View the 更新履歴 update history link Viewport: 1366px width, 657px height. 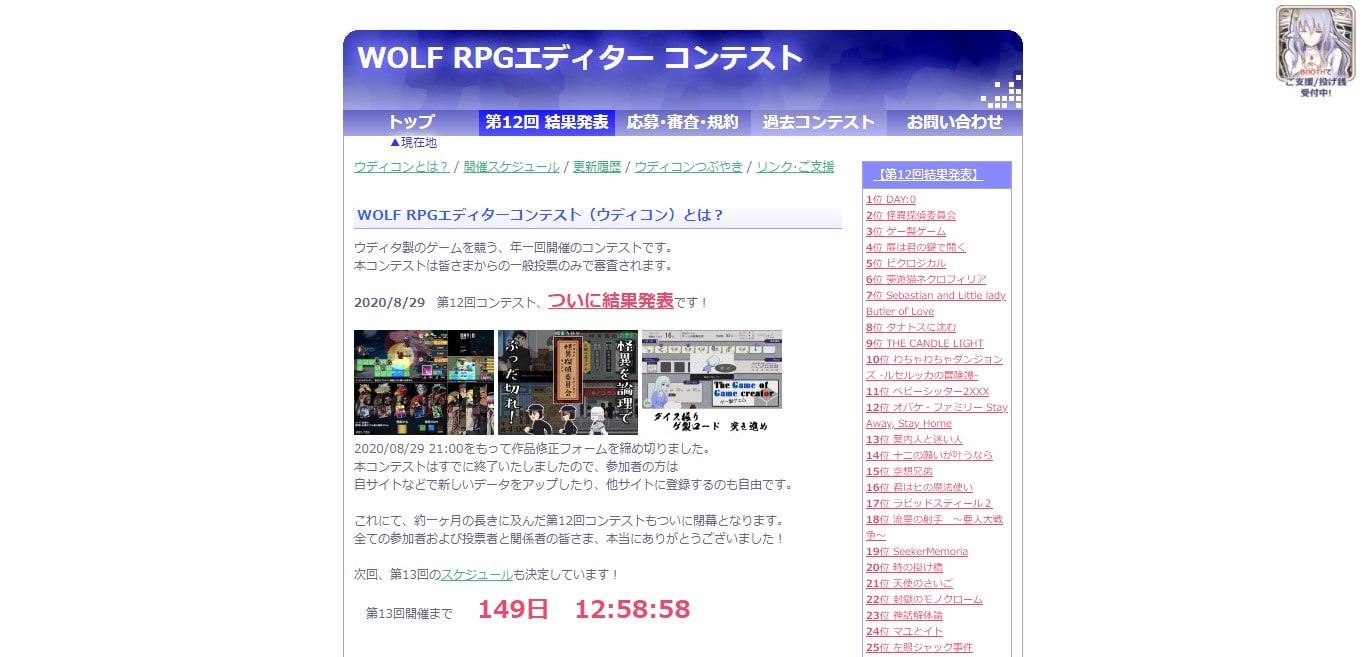(597, 167)
